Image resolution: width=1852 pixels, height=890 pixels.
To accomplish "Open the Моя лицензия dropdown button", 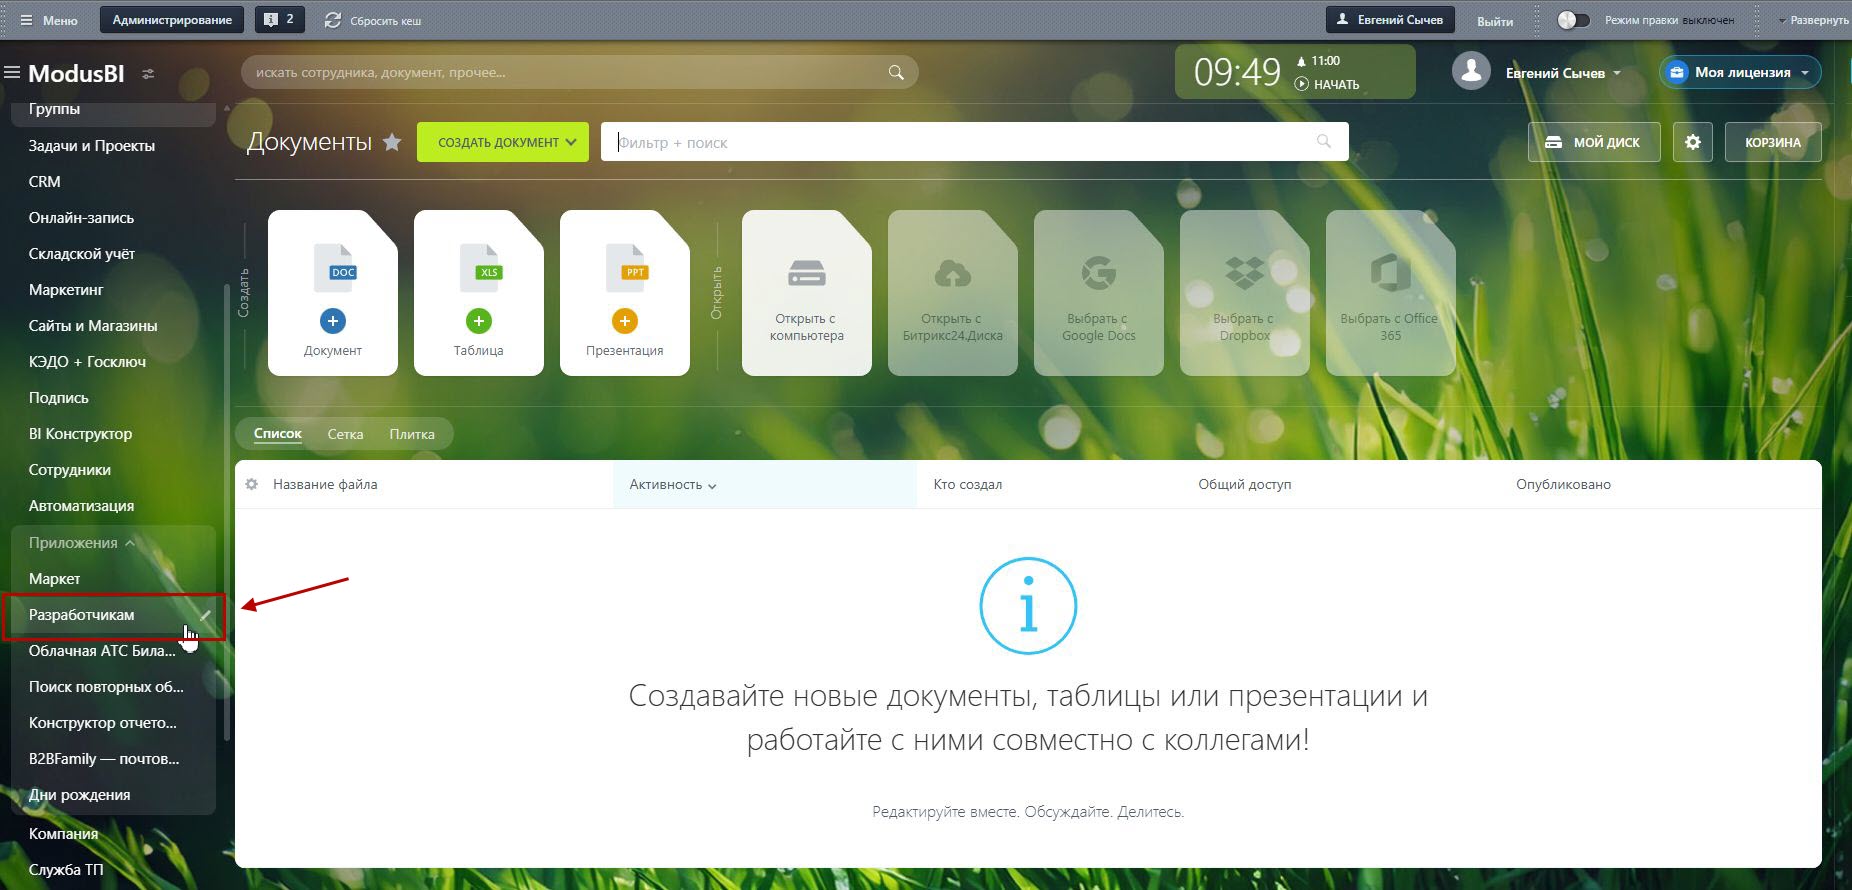I will tap(1740, 72).
